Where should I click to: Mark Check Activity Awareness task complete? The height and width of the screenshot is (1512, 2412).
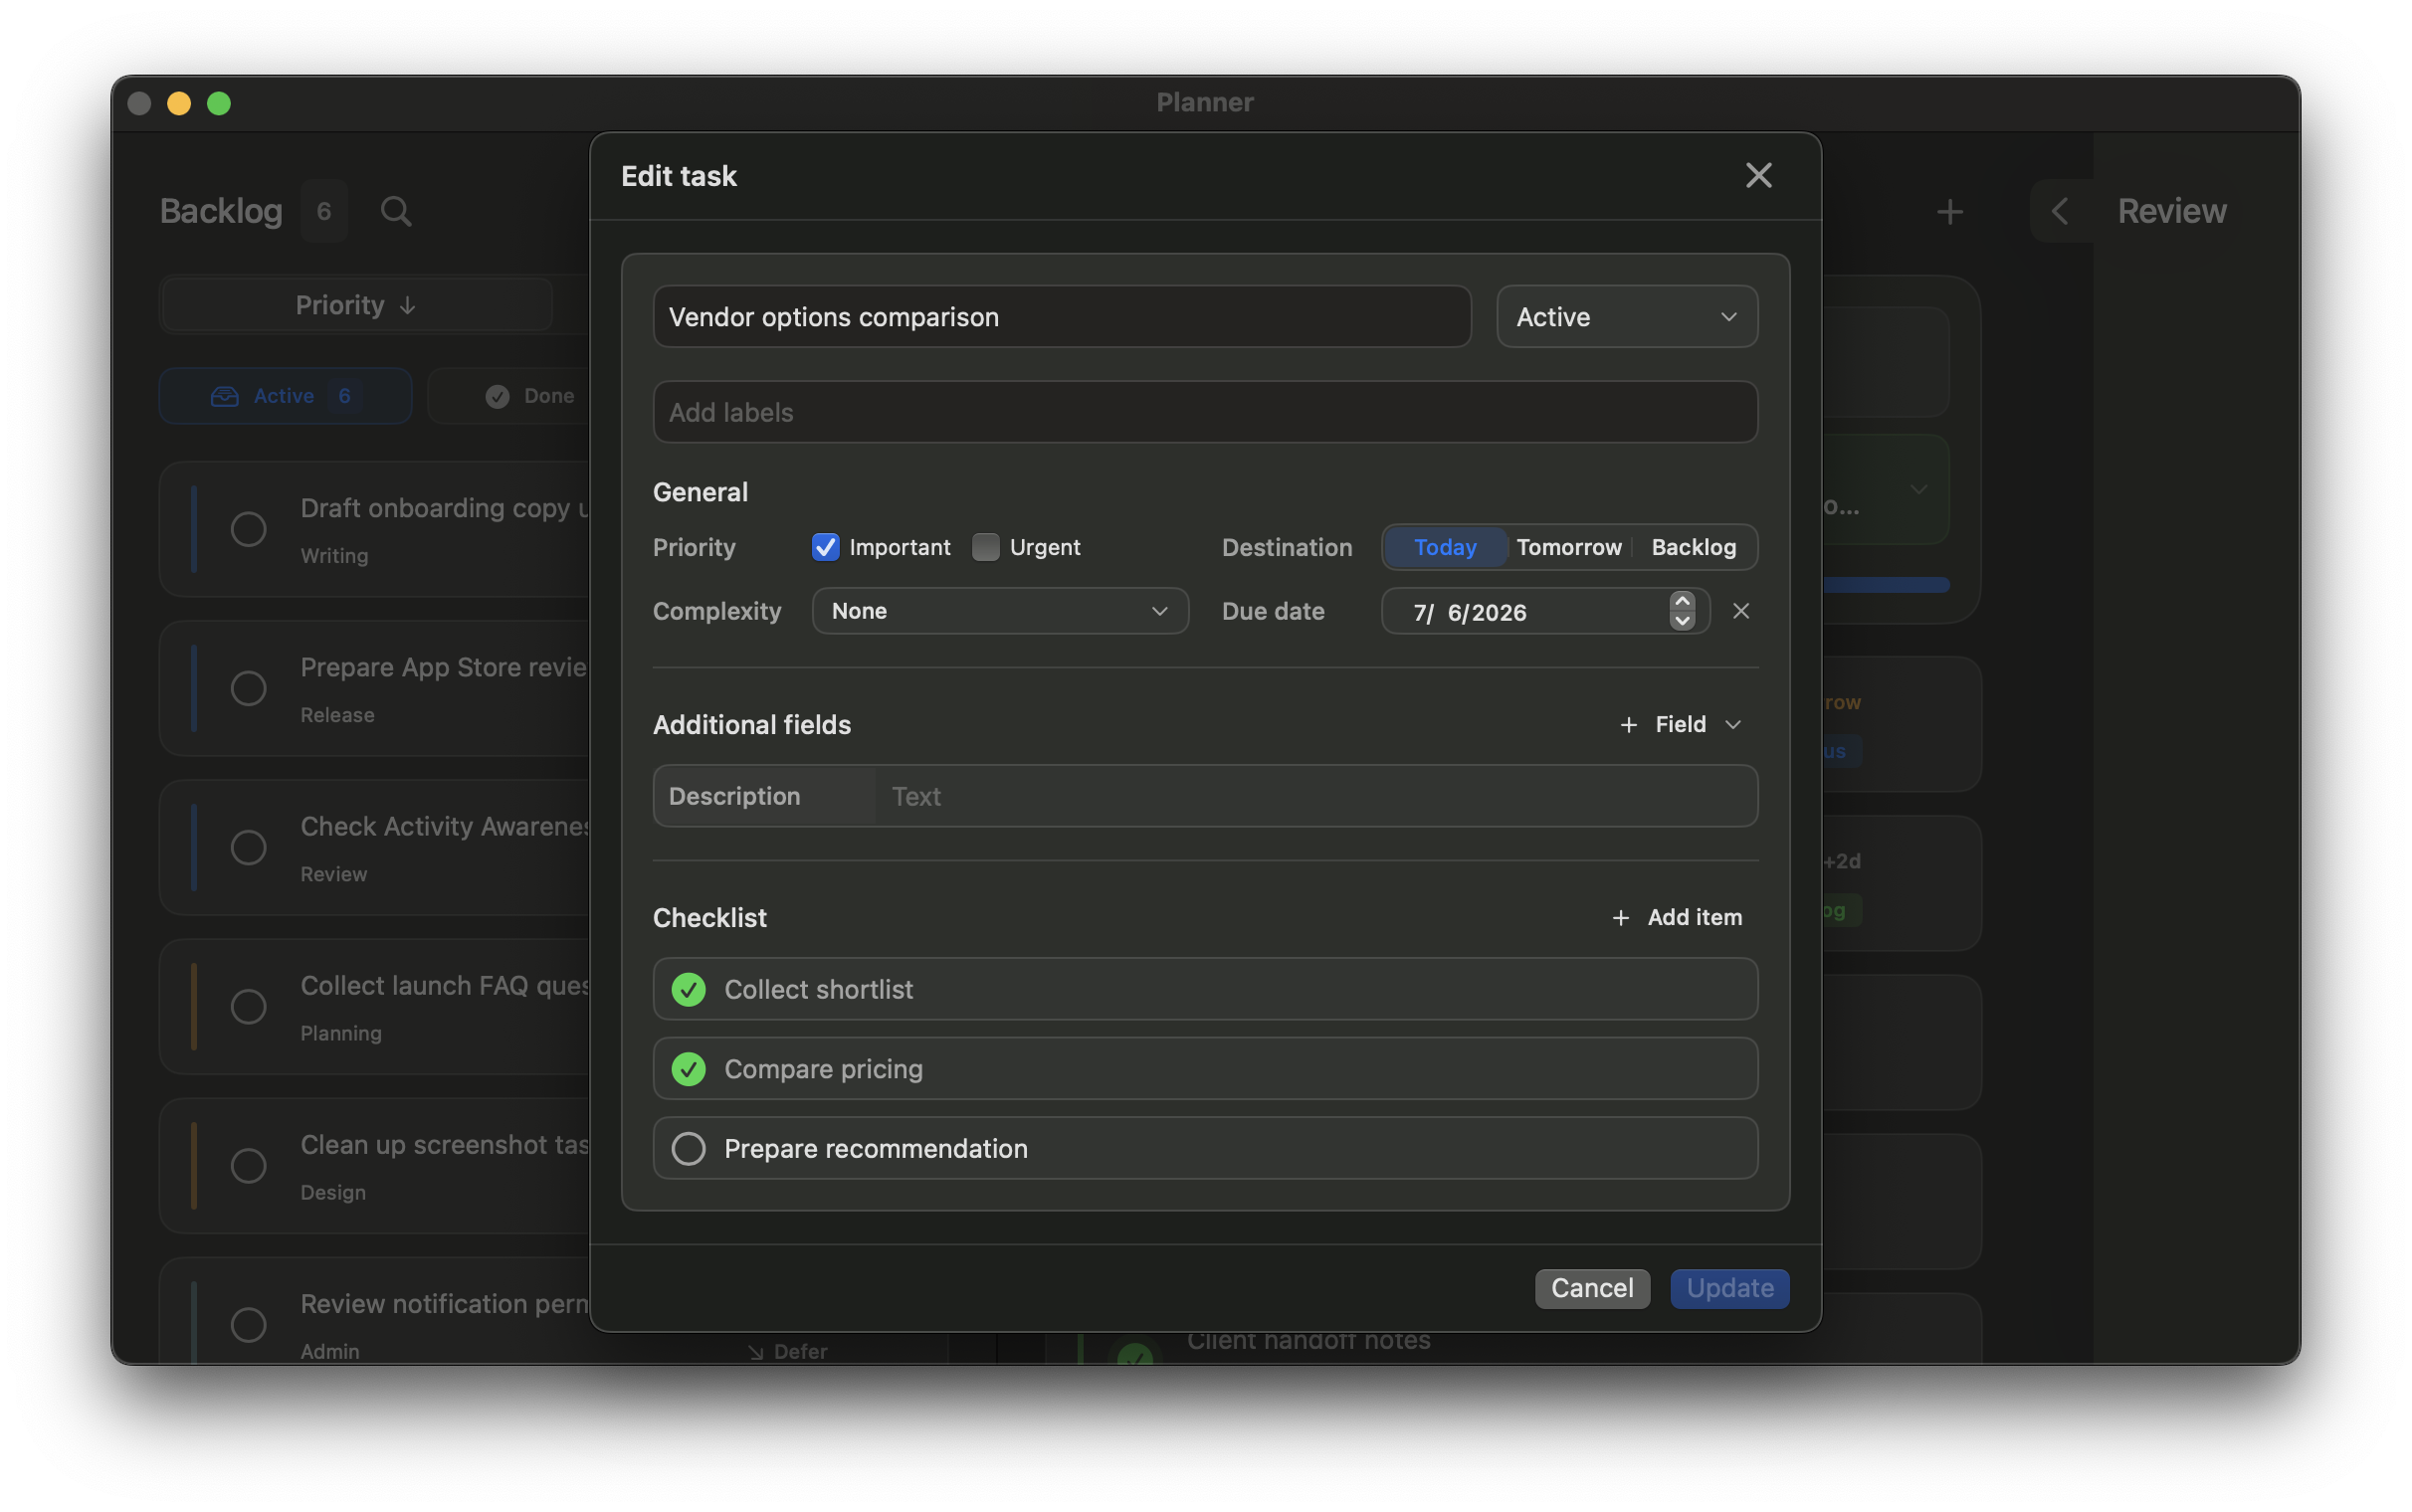(x=248, y=847)
